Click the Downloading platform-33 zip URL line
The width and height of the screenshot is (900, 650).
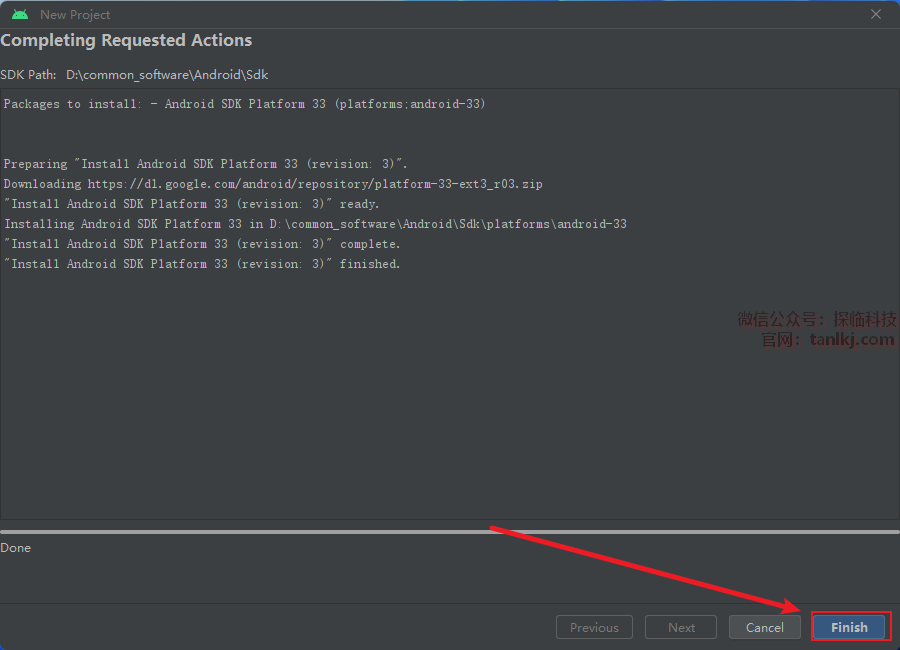point(273,184)
